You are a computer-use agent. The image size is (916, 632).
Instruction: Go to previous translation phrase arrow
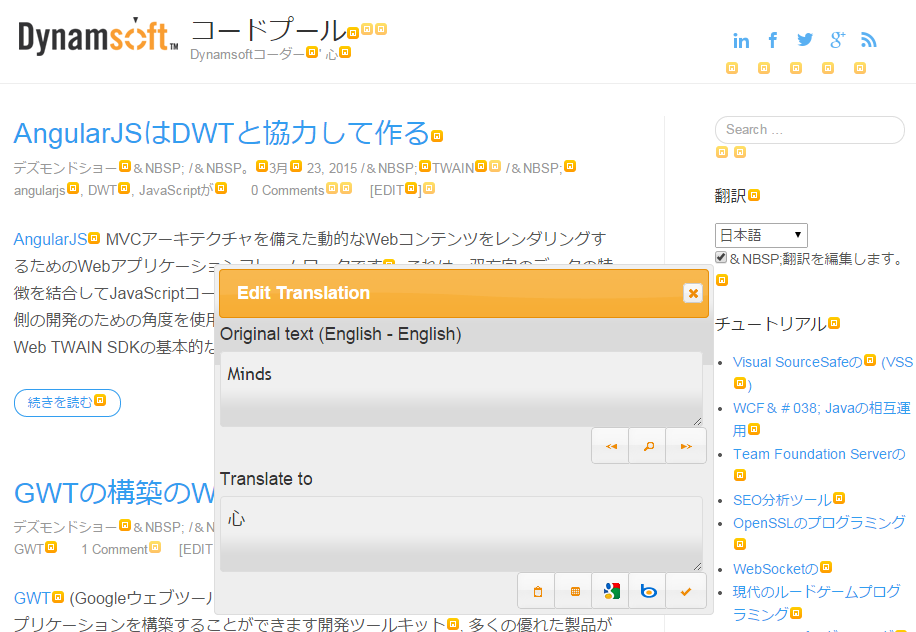[611, 446]
